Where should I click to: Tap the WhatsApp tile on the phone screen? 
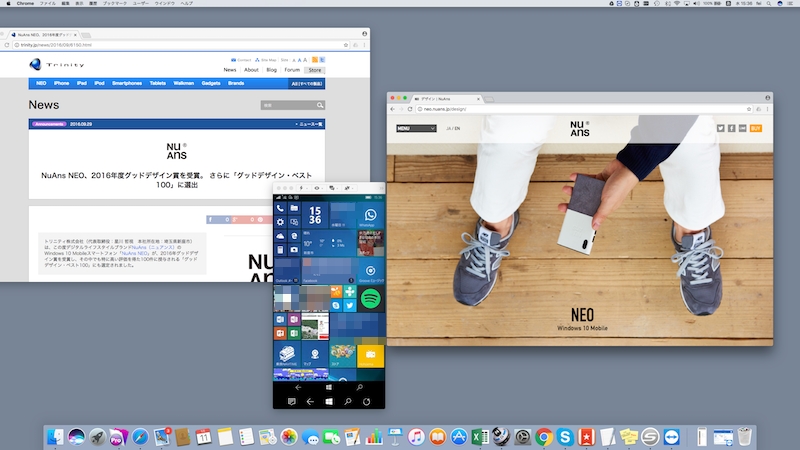pyautogui.click(x=370, y=217)
